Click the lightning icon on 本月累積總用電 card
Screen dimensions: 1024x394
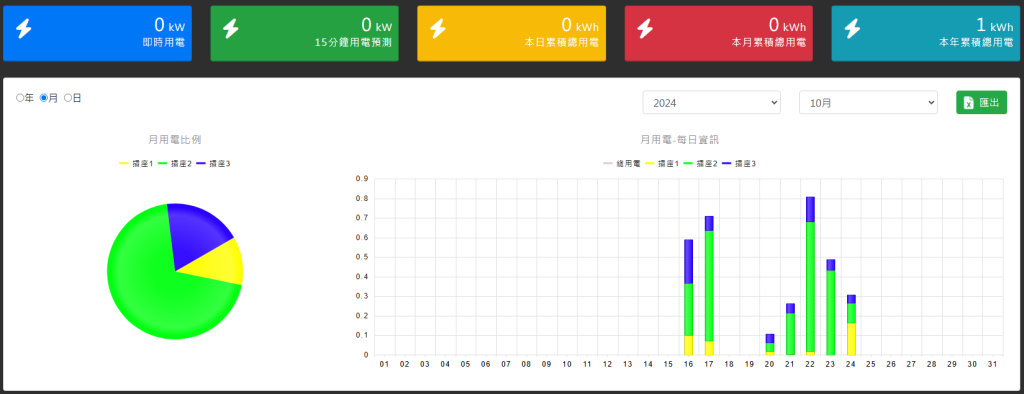pyautogui.click(x=645, y=28)
